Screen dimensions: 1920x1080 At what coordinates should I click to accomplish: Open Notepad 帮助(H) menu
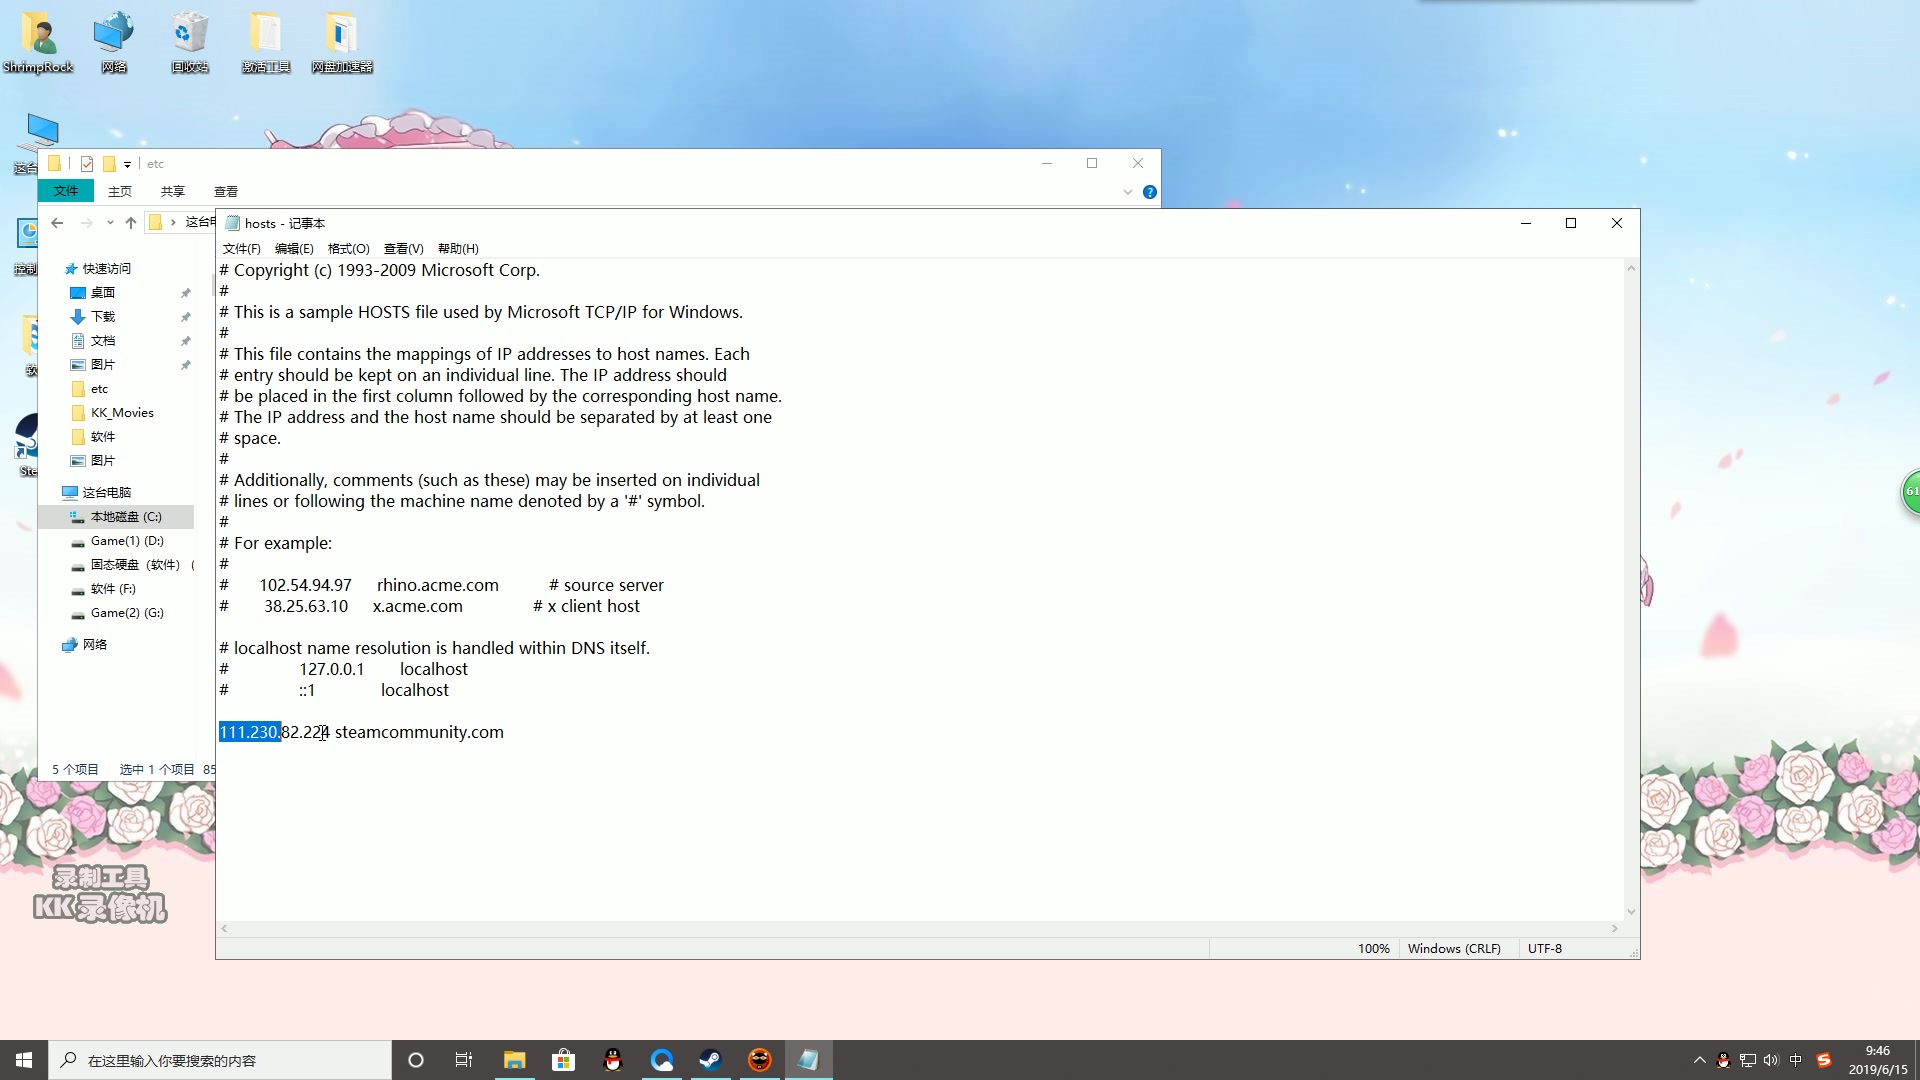click(x=458, y=249)
